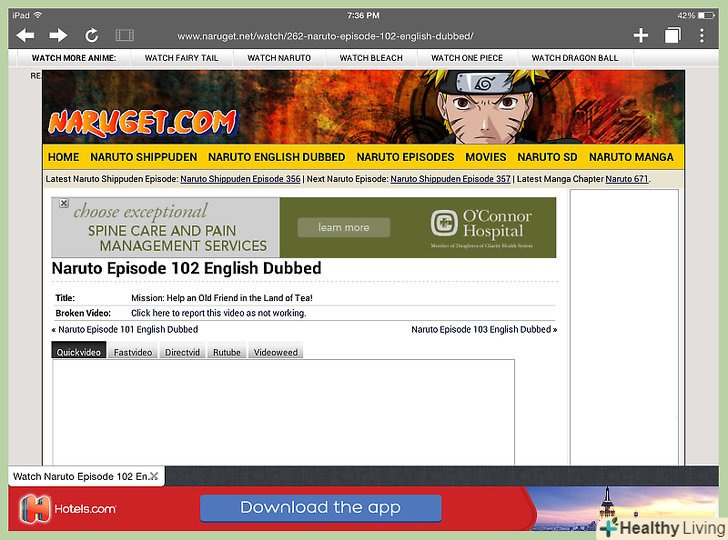728x540 pixels.
Task: Open Watch Bleach link
Action: coord(371,58)
